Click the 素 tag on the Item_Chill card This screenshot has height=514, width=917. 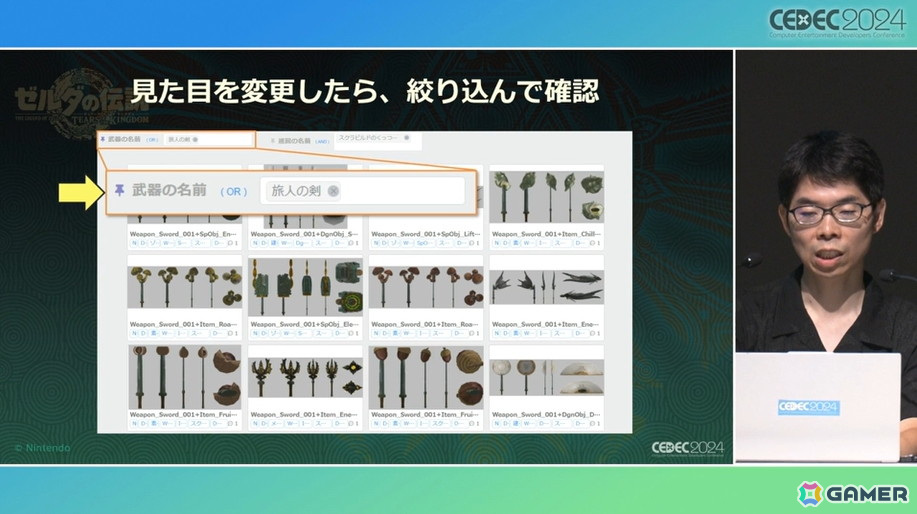(516, 243)
